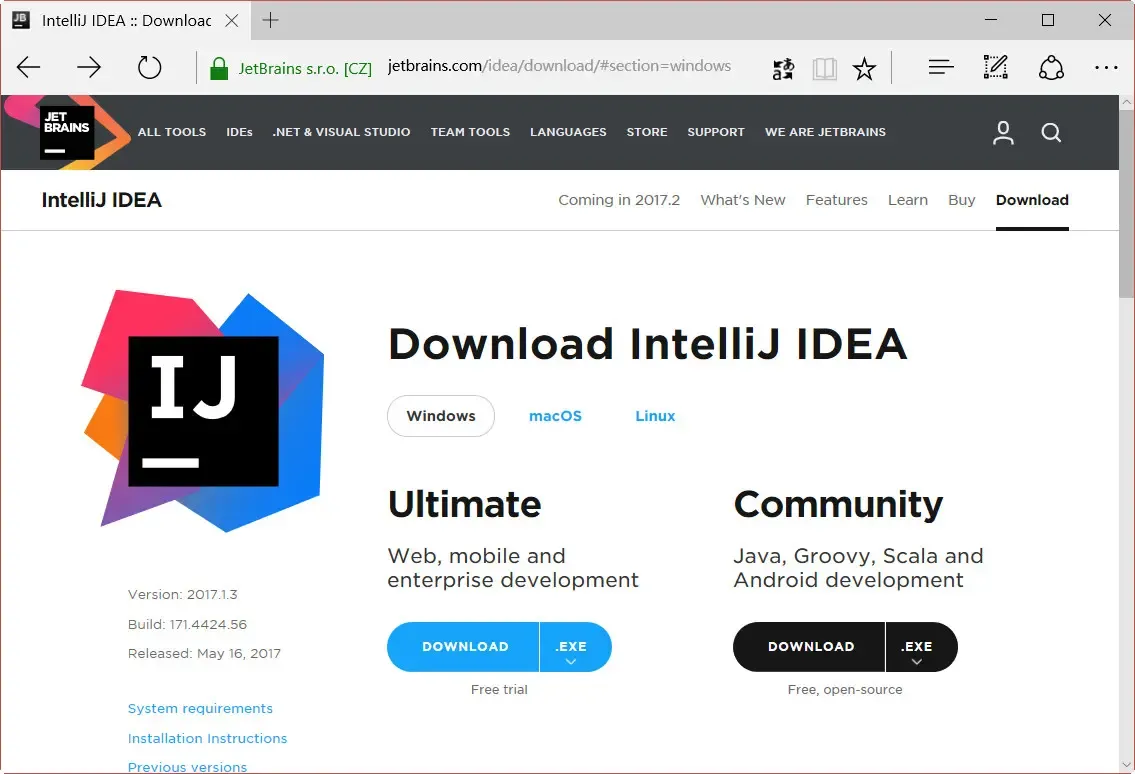Viewport: 1135px width, 774px height.
Task: Click the Ultimate heading
Action: click(x=464, y=504)
